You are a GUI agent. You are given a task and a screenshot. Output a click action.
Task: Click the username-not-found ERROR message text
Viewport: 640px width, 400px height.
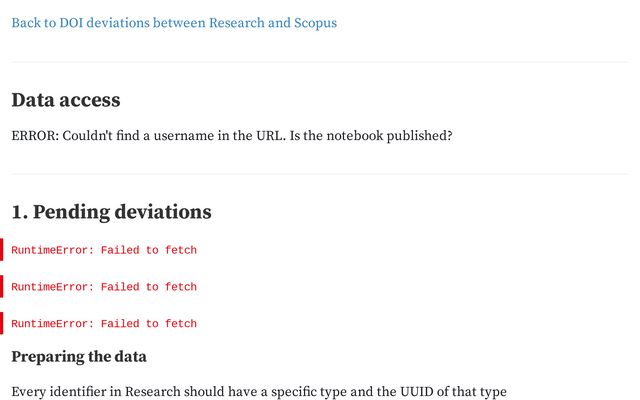[232, 136]
